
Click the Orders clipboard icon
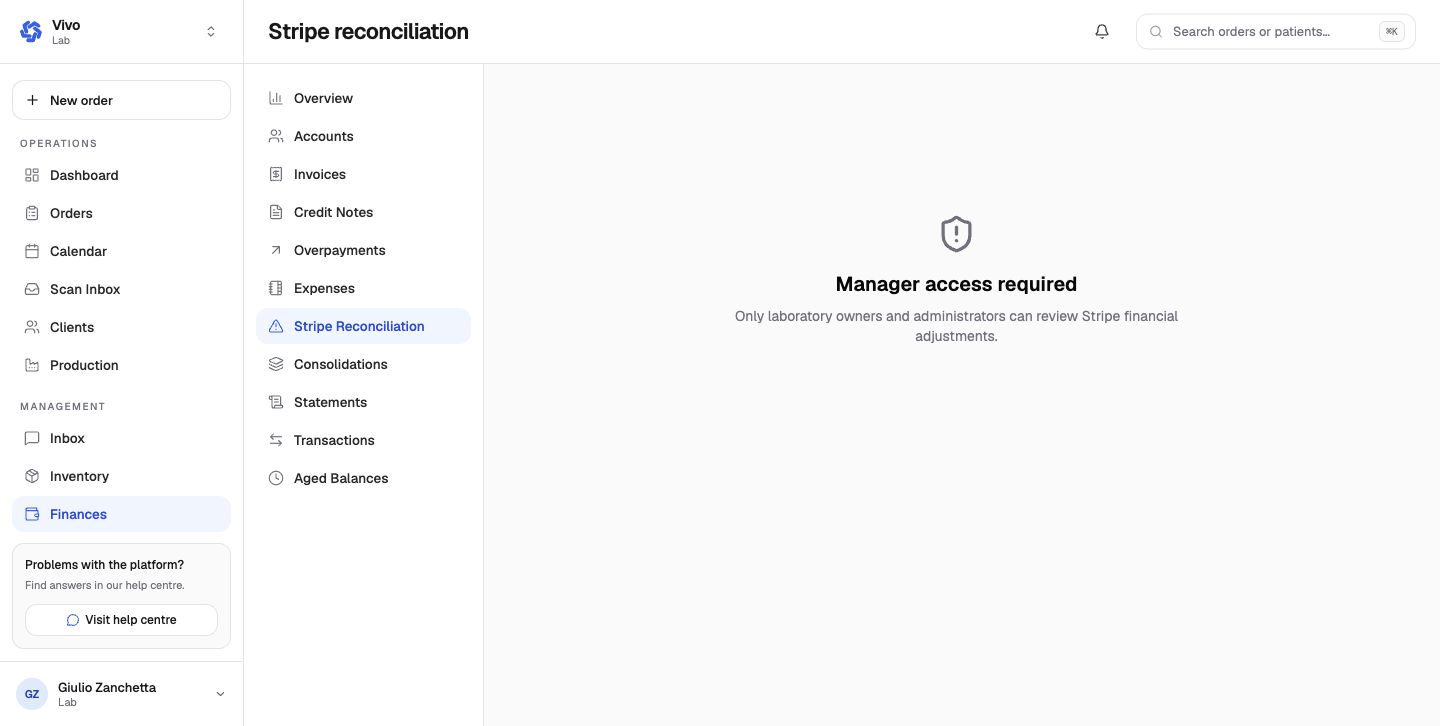[32, 213]
